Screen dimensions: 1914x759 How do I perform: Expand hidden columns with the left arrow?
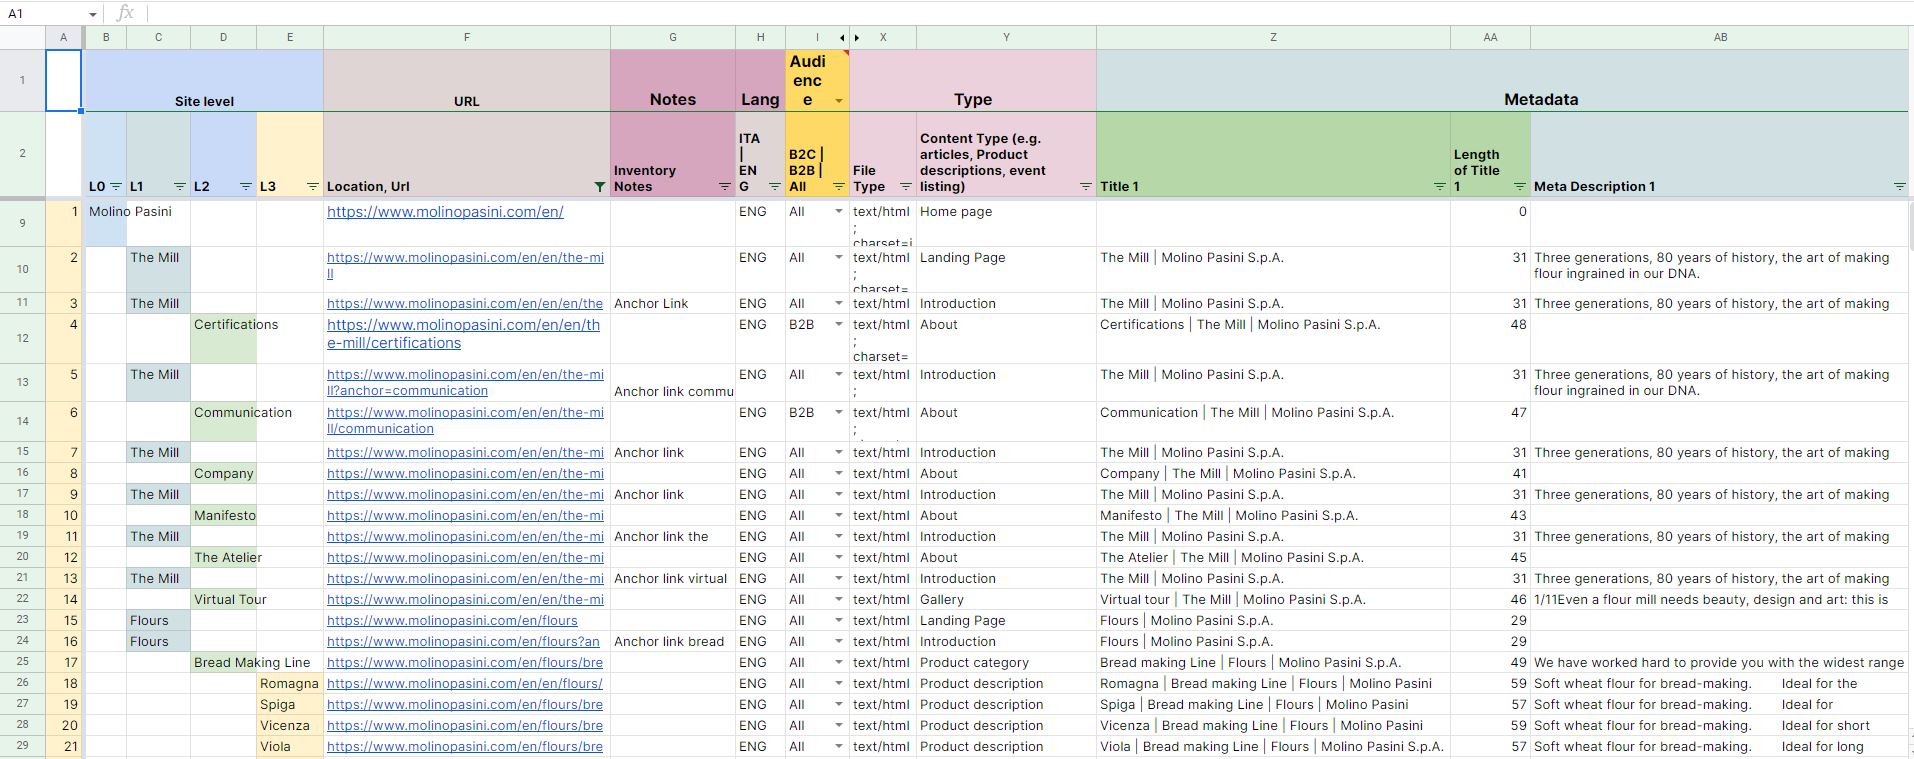[x=842, y=38]
